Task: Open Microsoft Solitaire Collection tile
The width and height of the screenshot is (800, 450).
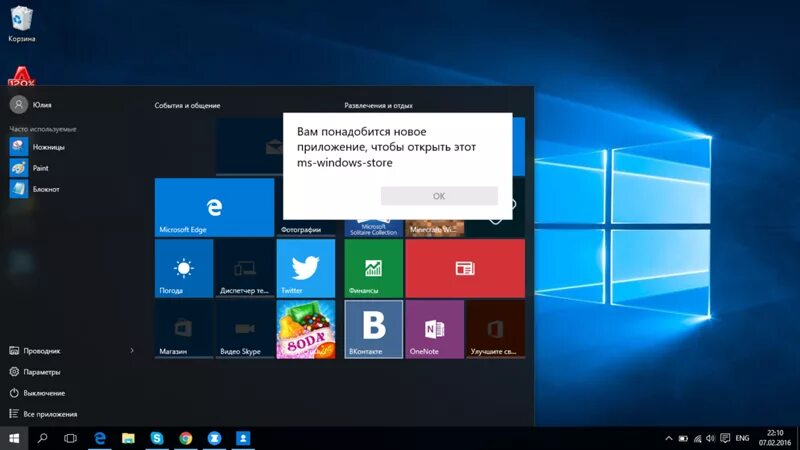Action: pyautogui.click(x=373, y=228)
